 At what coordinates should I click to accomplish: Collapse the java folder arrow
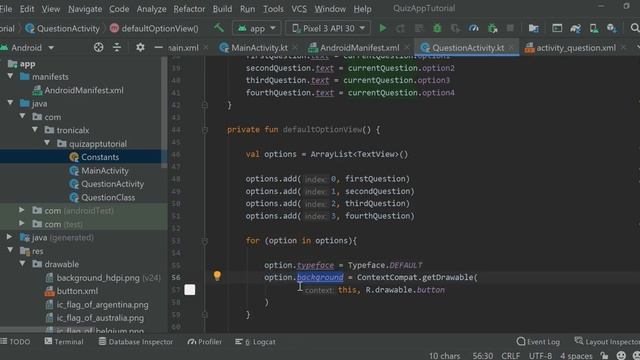(10, 103)
